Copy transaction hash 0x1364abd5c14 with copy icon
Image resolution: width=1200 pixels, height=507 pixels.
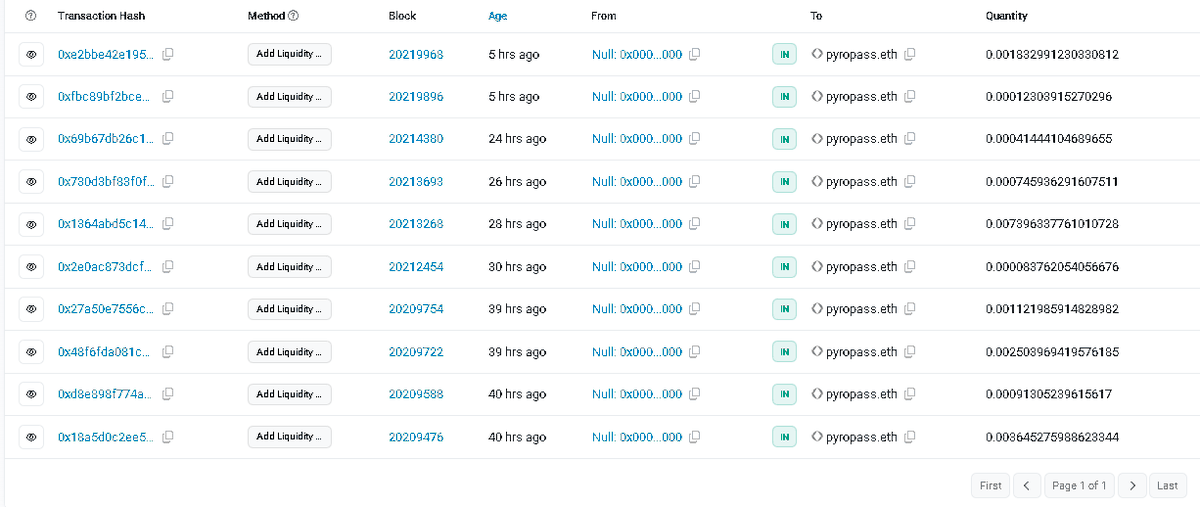tap(168, 224)
